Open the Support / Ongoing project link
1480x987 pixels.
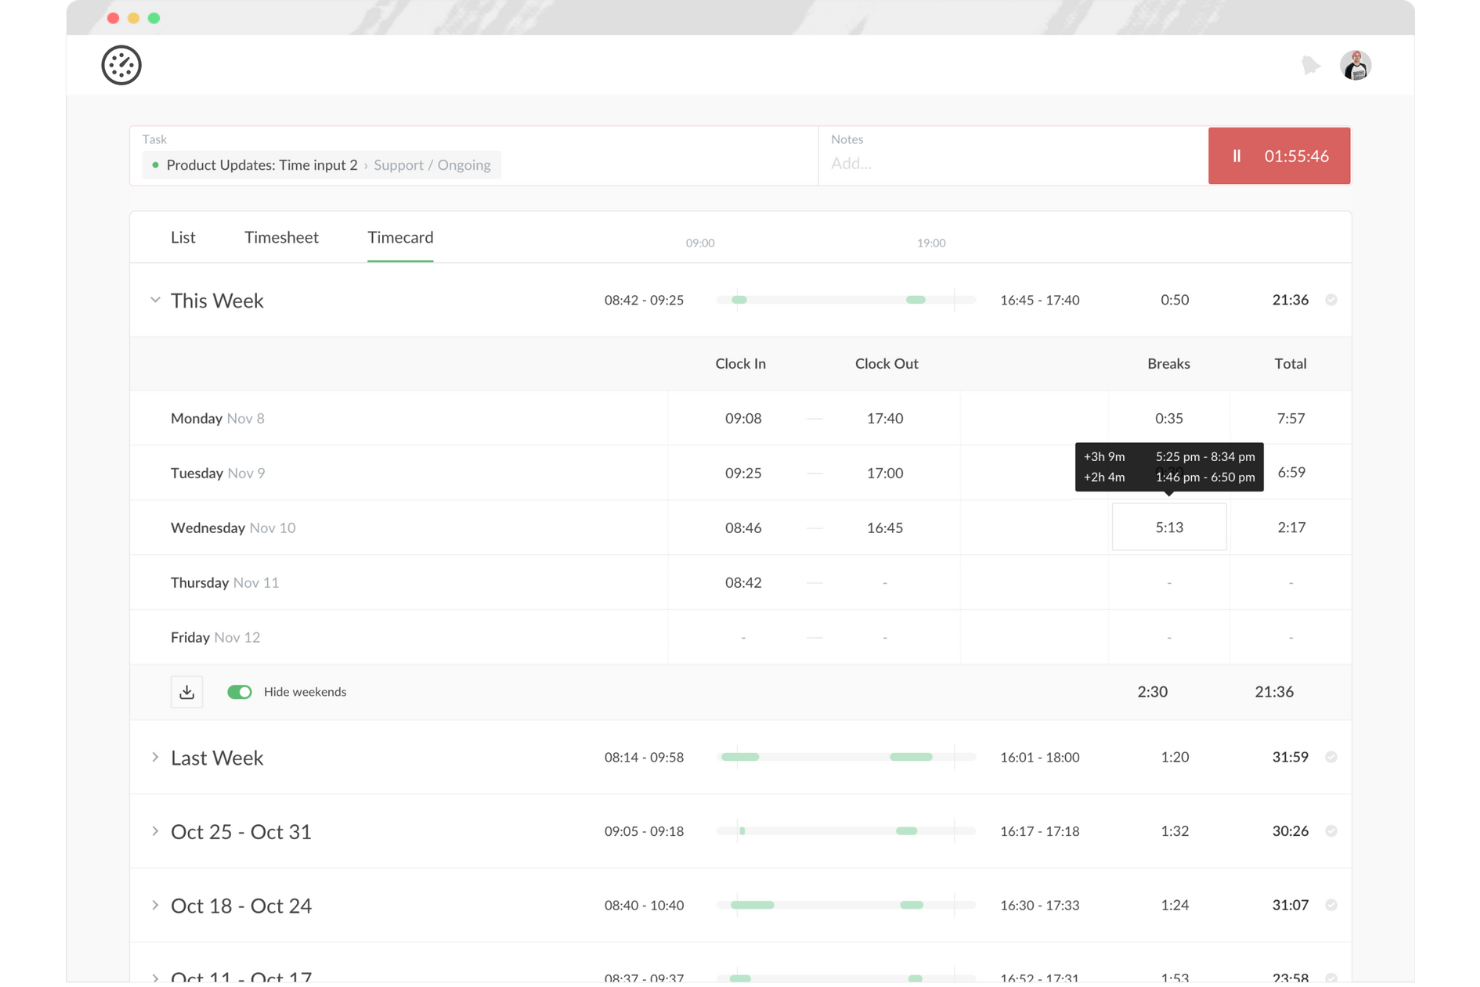coord(432,165)
